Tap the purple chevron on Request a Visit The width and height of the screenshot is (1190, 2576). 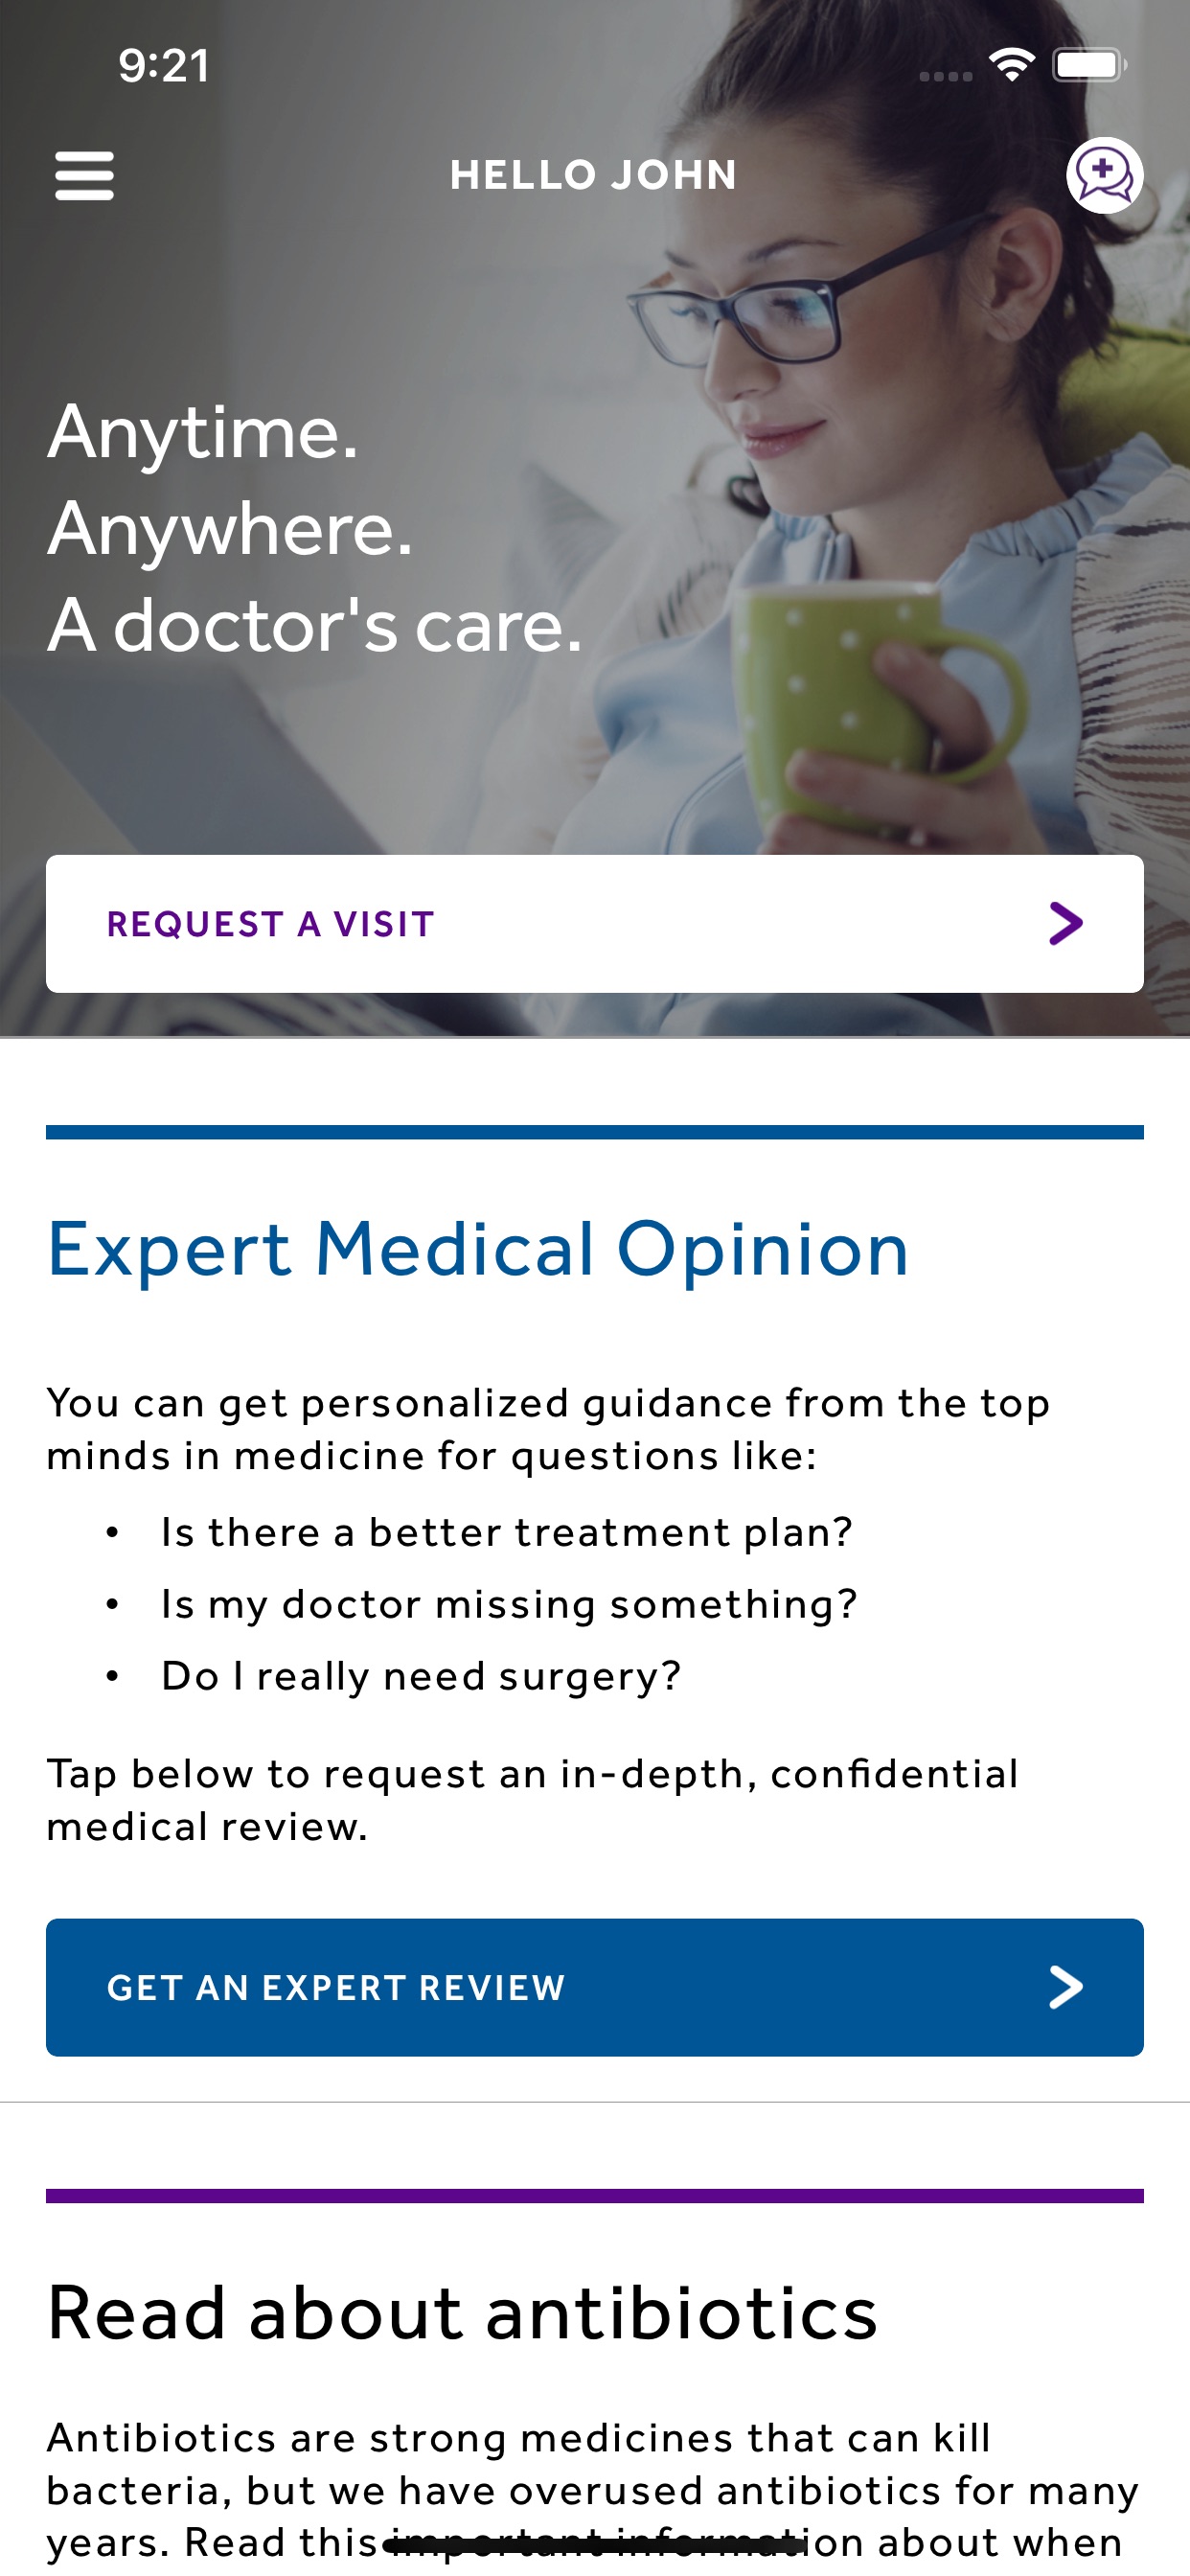(x=1066, y=923)
